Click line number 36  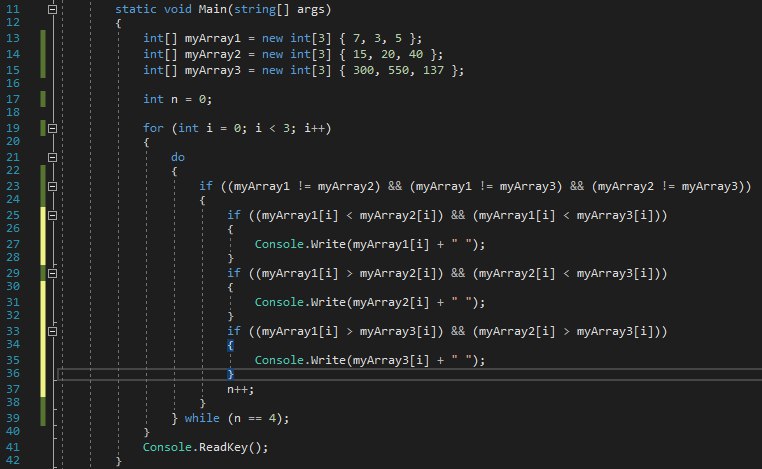point(13,373)
